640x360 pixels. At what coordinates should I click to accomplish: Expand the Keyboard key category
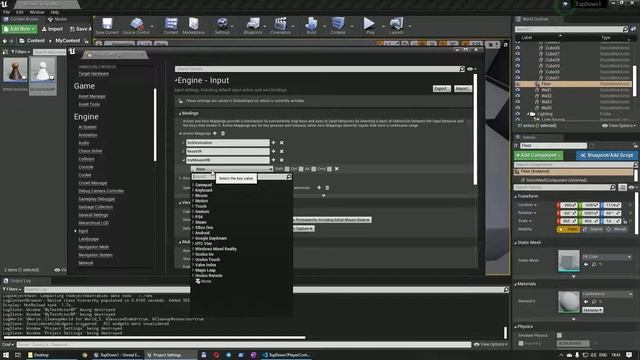[193, 190]
